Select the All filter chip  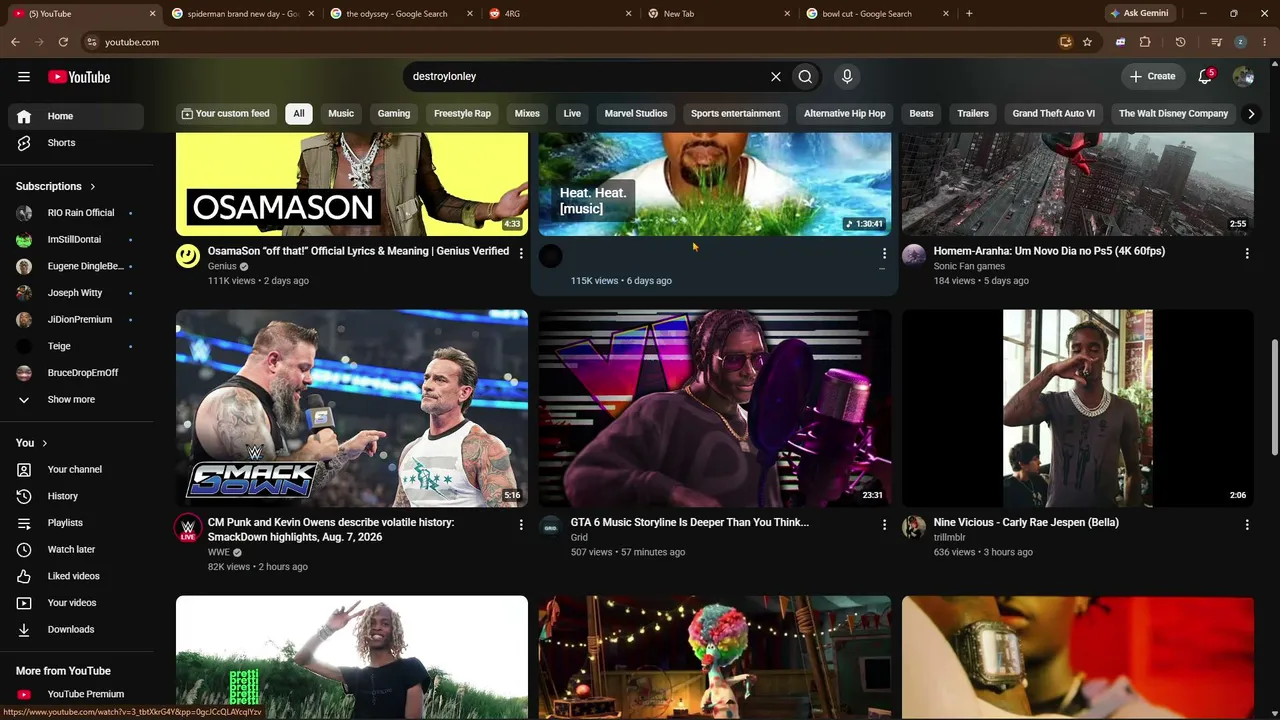point(298,113)
